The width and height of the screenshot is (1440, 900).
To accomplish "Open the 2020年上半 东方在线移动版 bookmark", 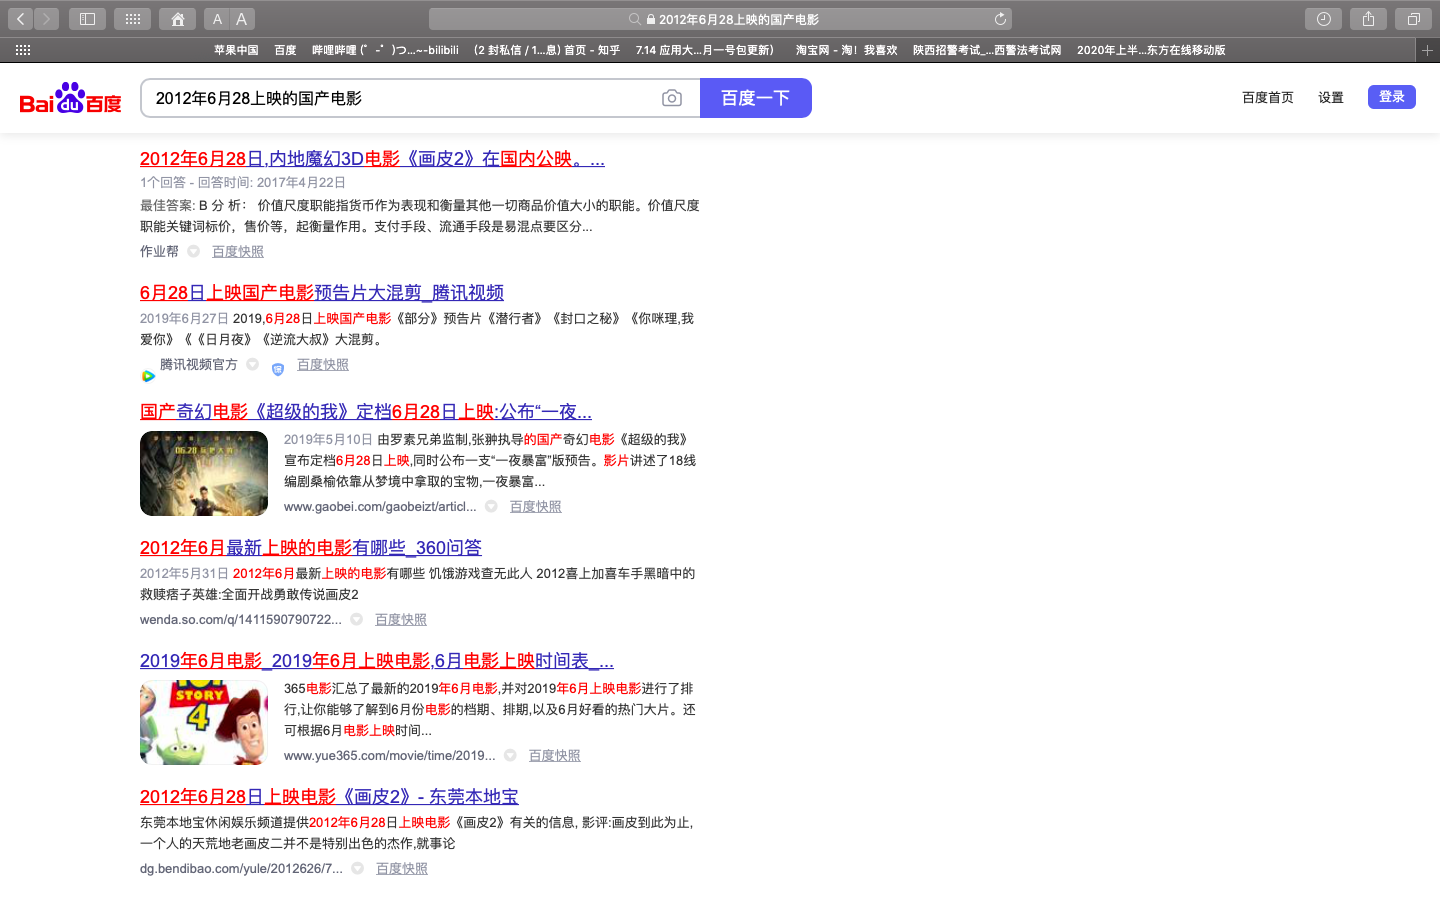I will (1151, 50).
